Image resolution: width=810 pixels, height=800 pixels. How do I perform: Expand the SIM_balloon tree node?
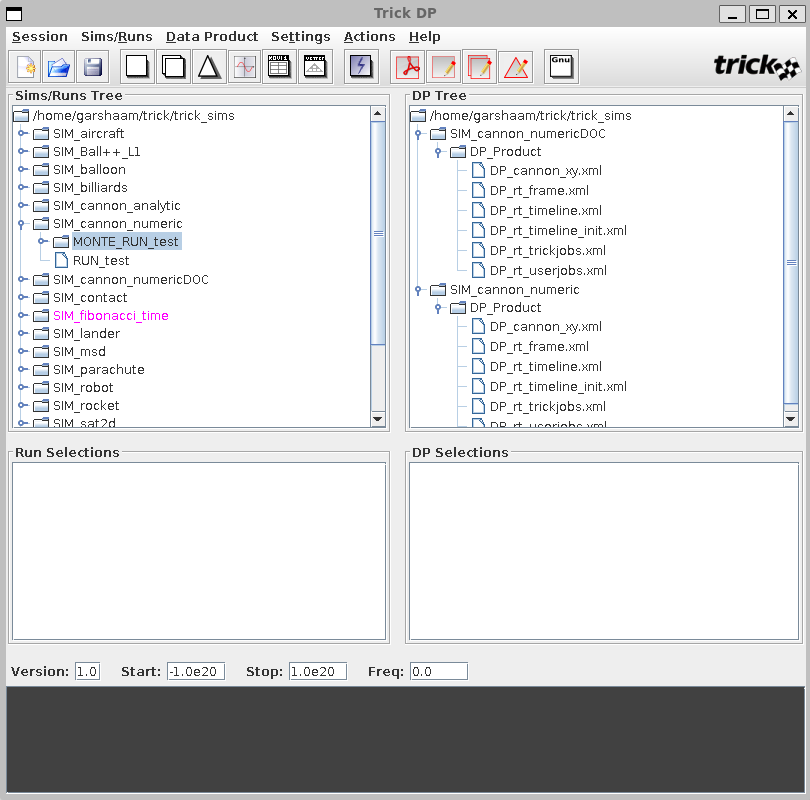(22, 169)
